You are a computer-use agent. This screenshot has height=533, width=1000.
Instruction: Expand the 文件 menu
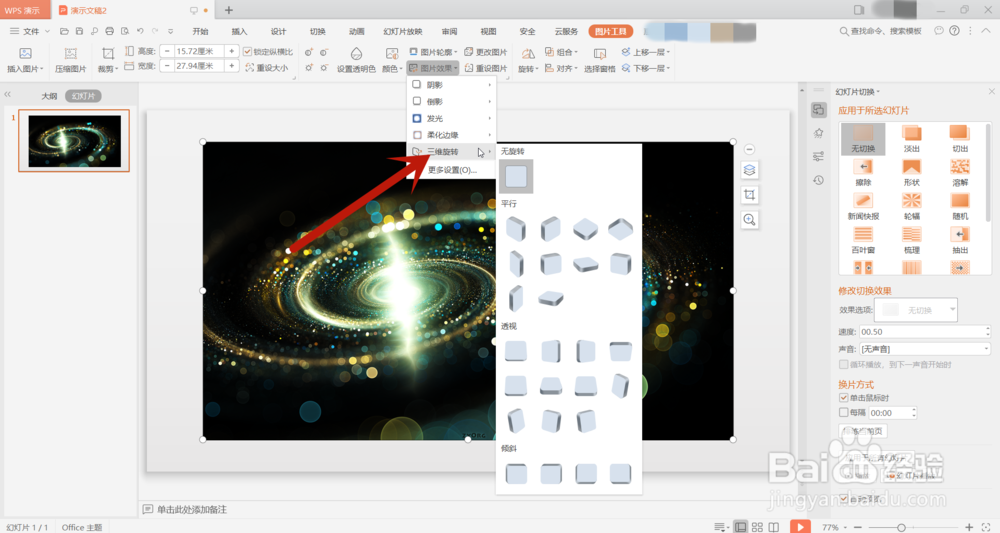pyautogui.click(x=30, y=31)
